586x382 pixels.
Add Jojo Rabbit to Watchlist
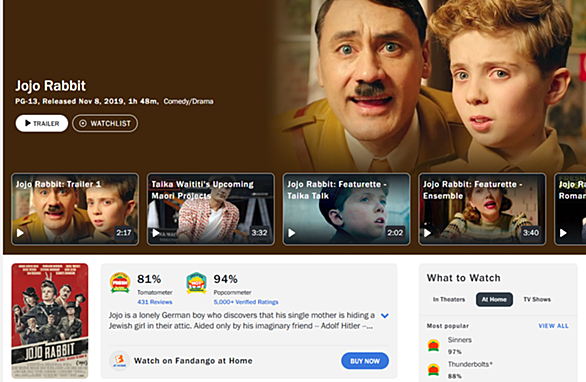105,123
